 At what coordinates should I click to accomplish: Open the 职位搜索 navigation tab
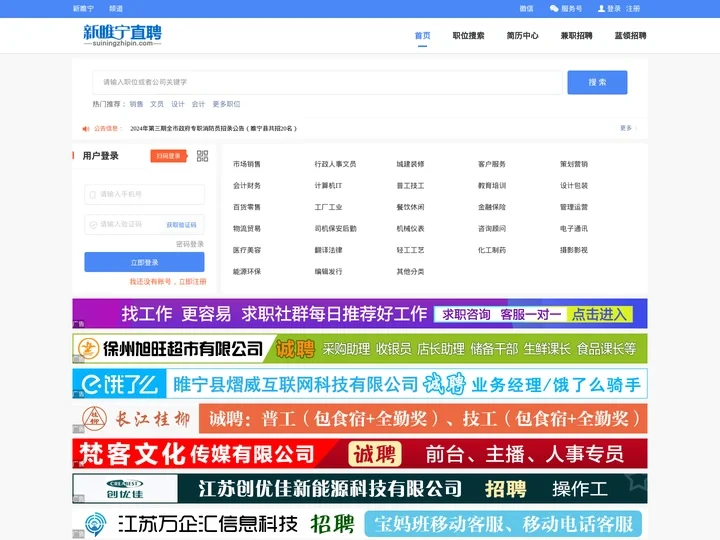pos(468,35)
